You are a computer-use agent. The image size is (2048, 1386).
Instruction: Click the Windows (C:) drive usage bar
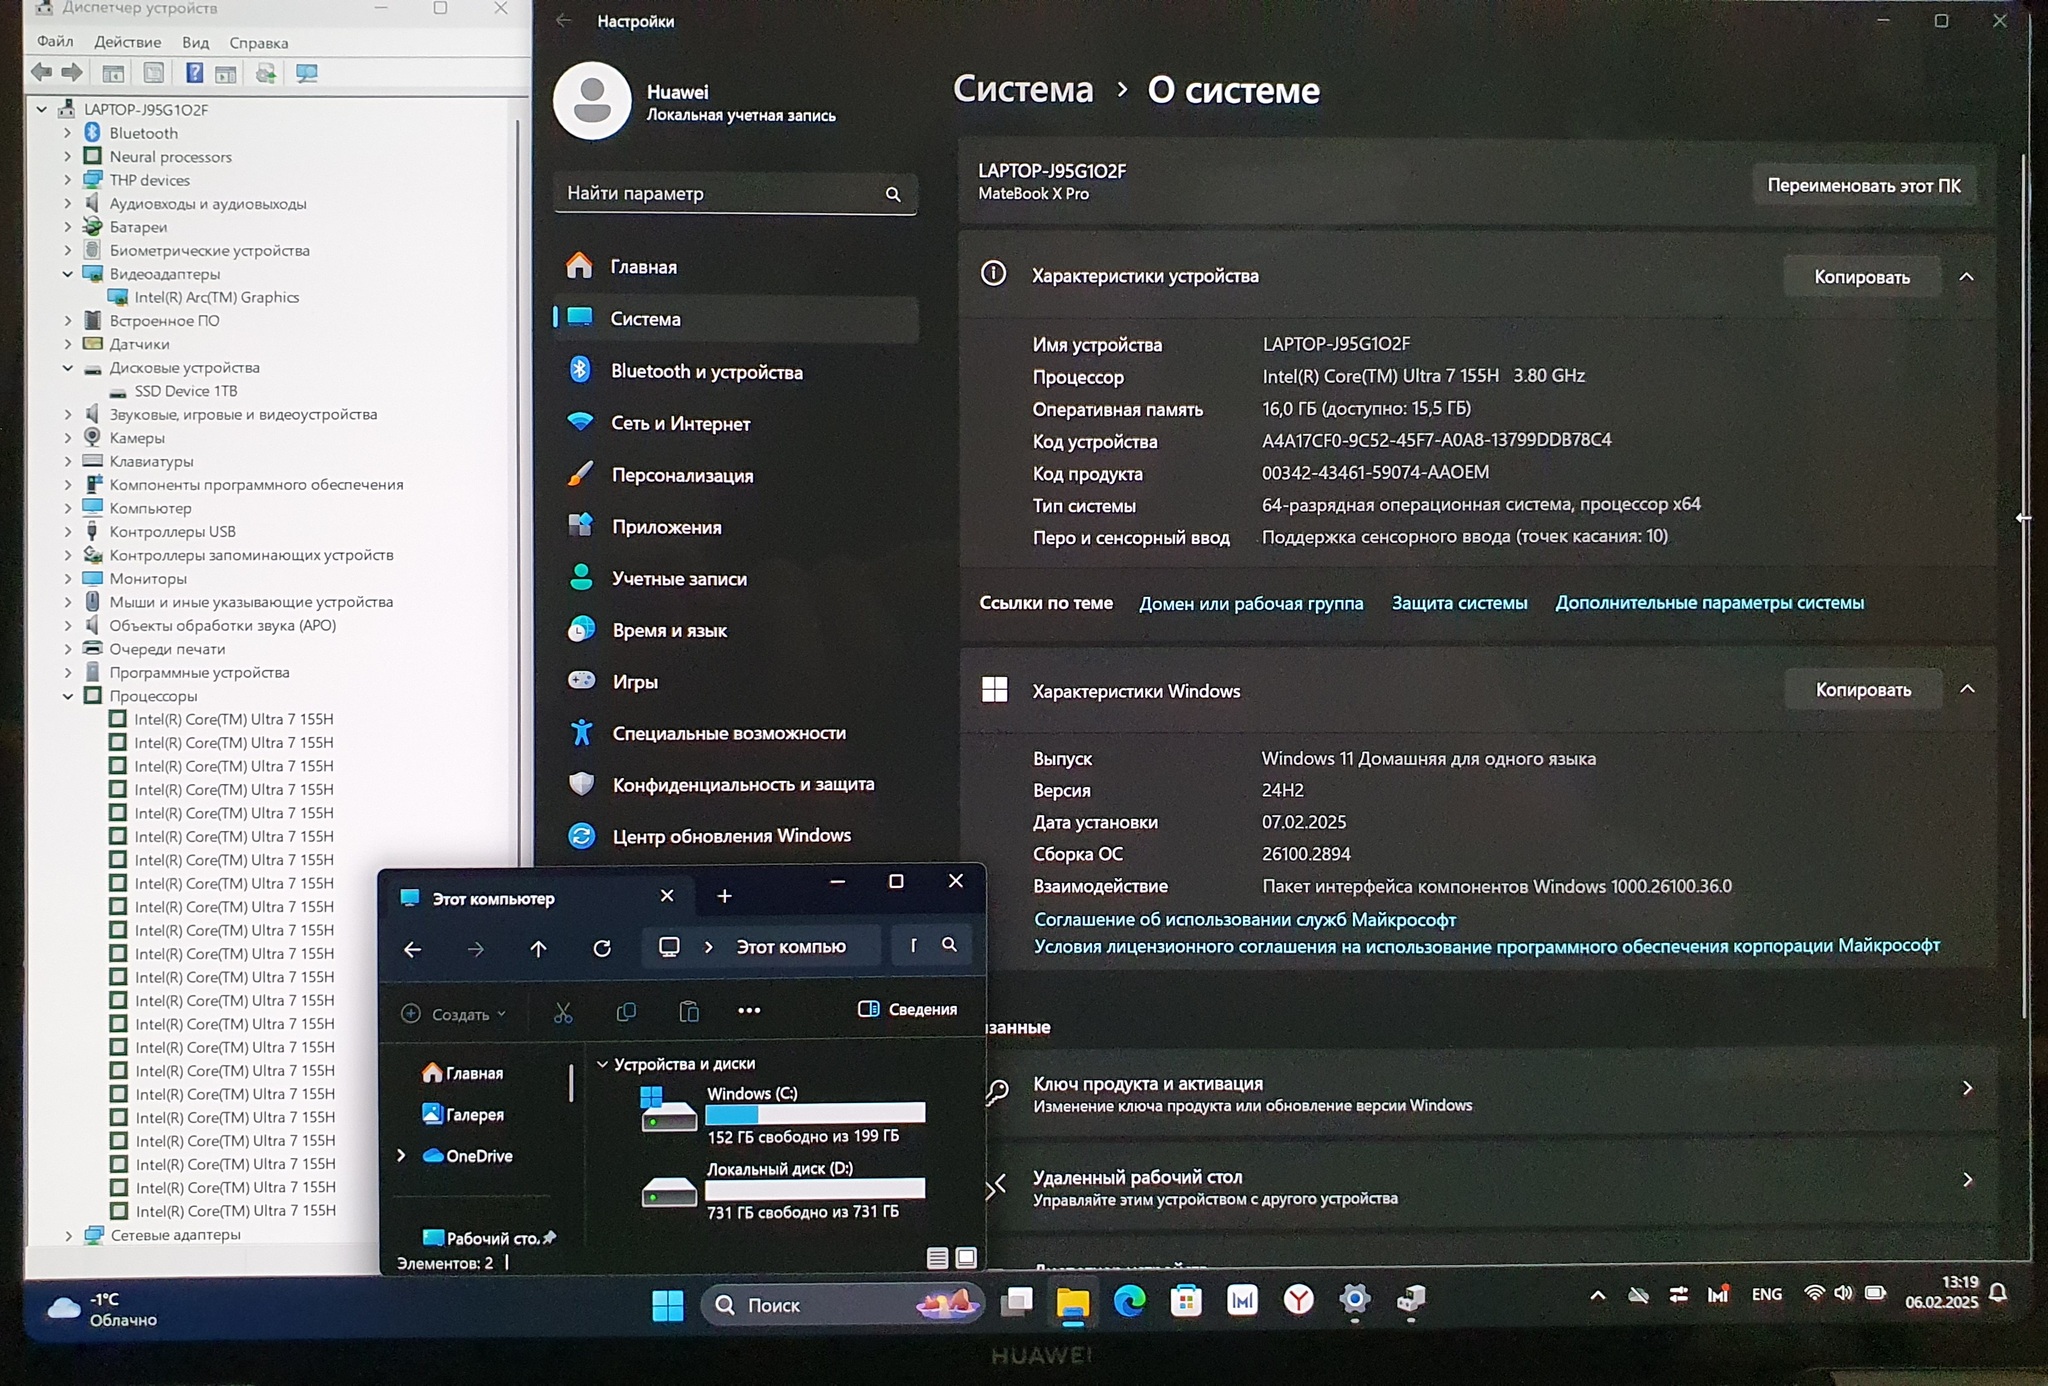pos(815,1113)
